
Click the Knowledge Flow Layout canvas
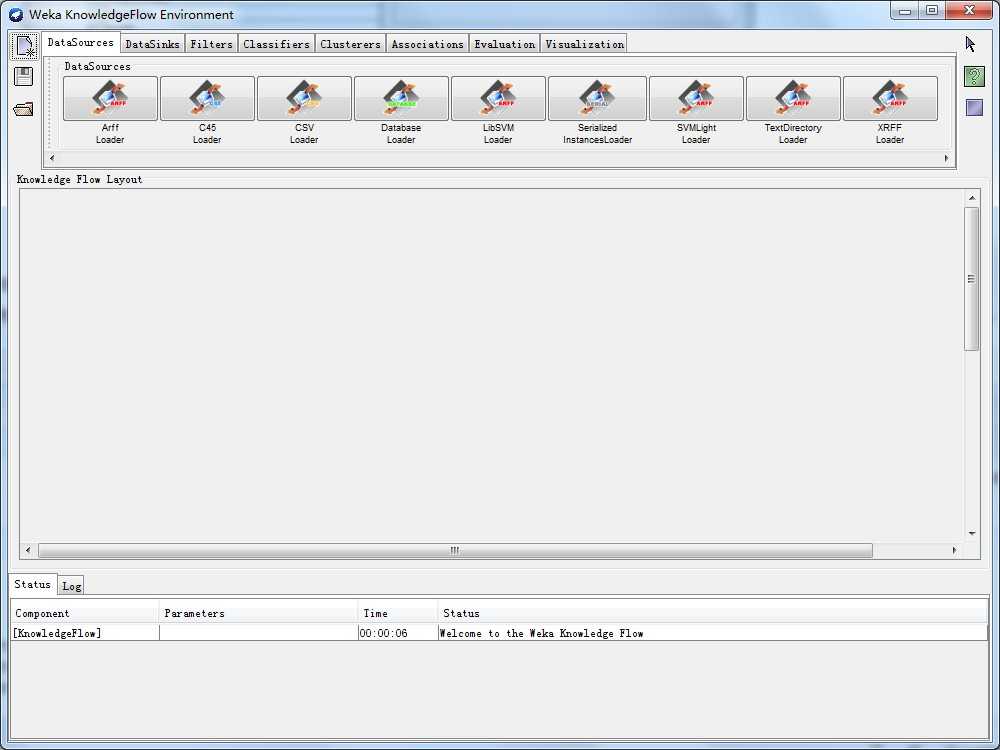coord(491,365)
